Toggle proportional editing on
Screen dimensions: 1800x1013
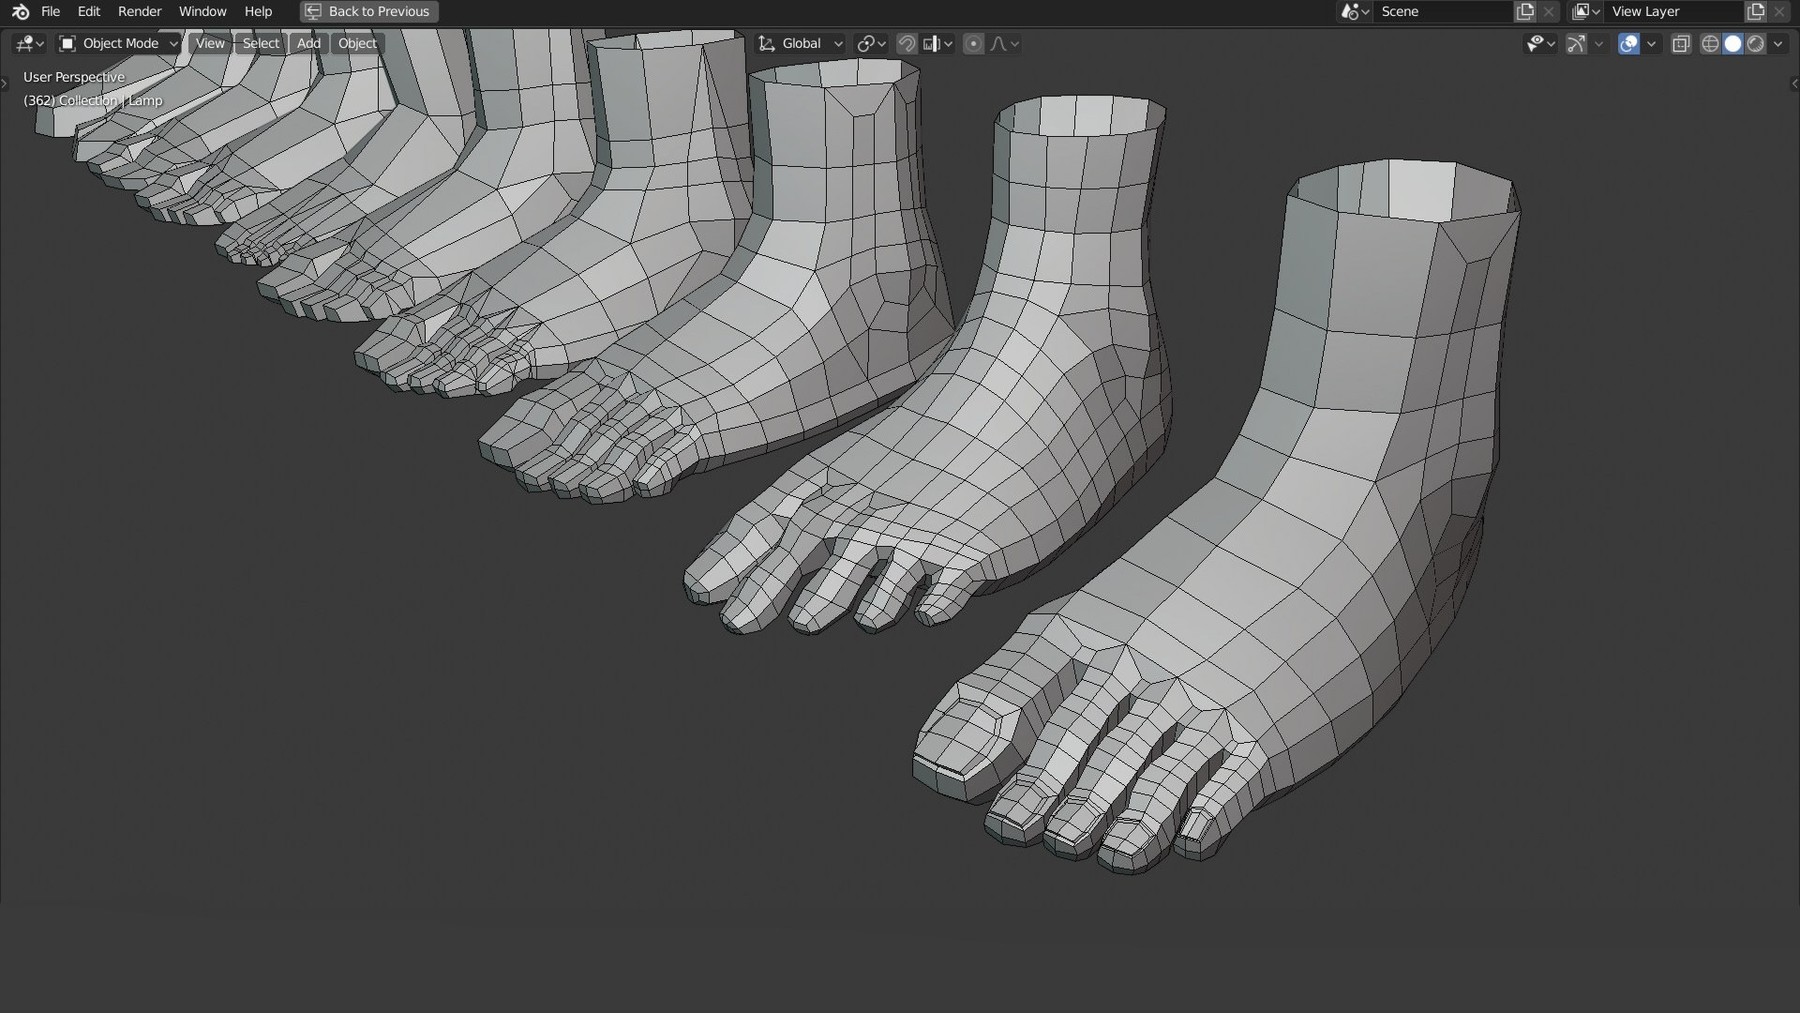coord(973,43)
